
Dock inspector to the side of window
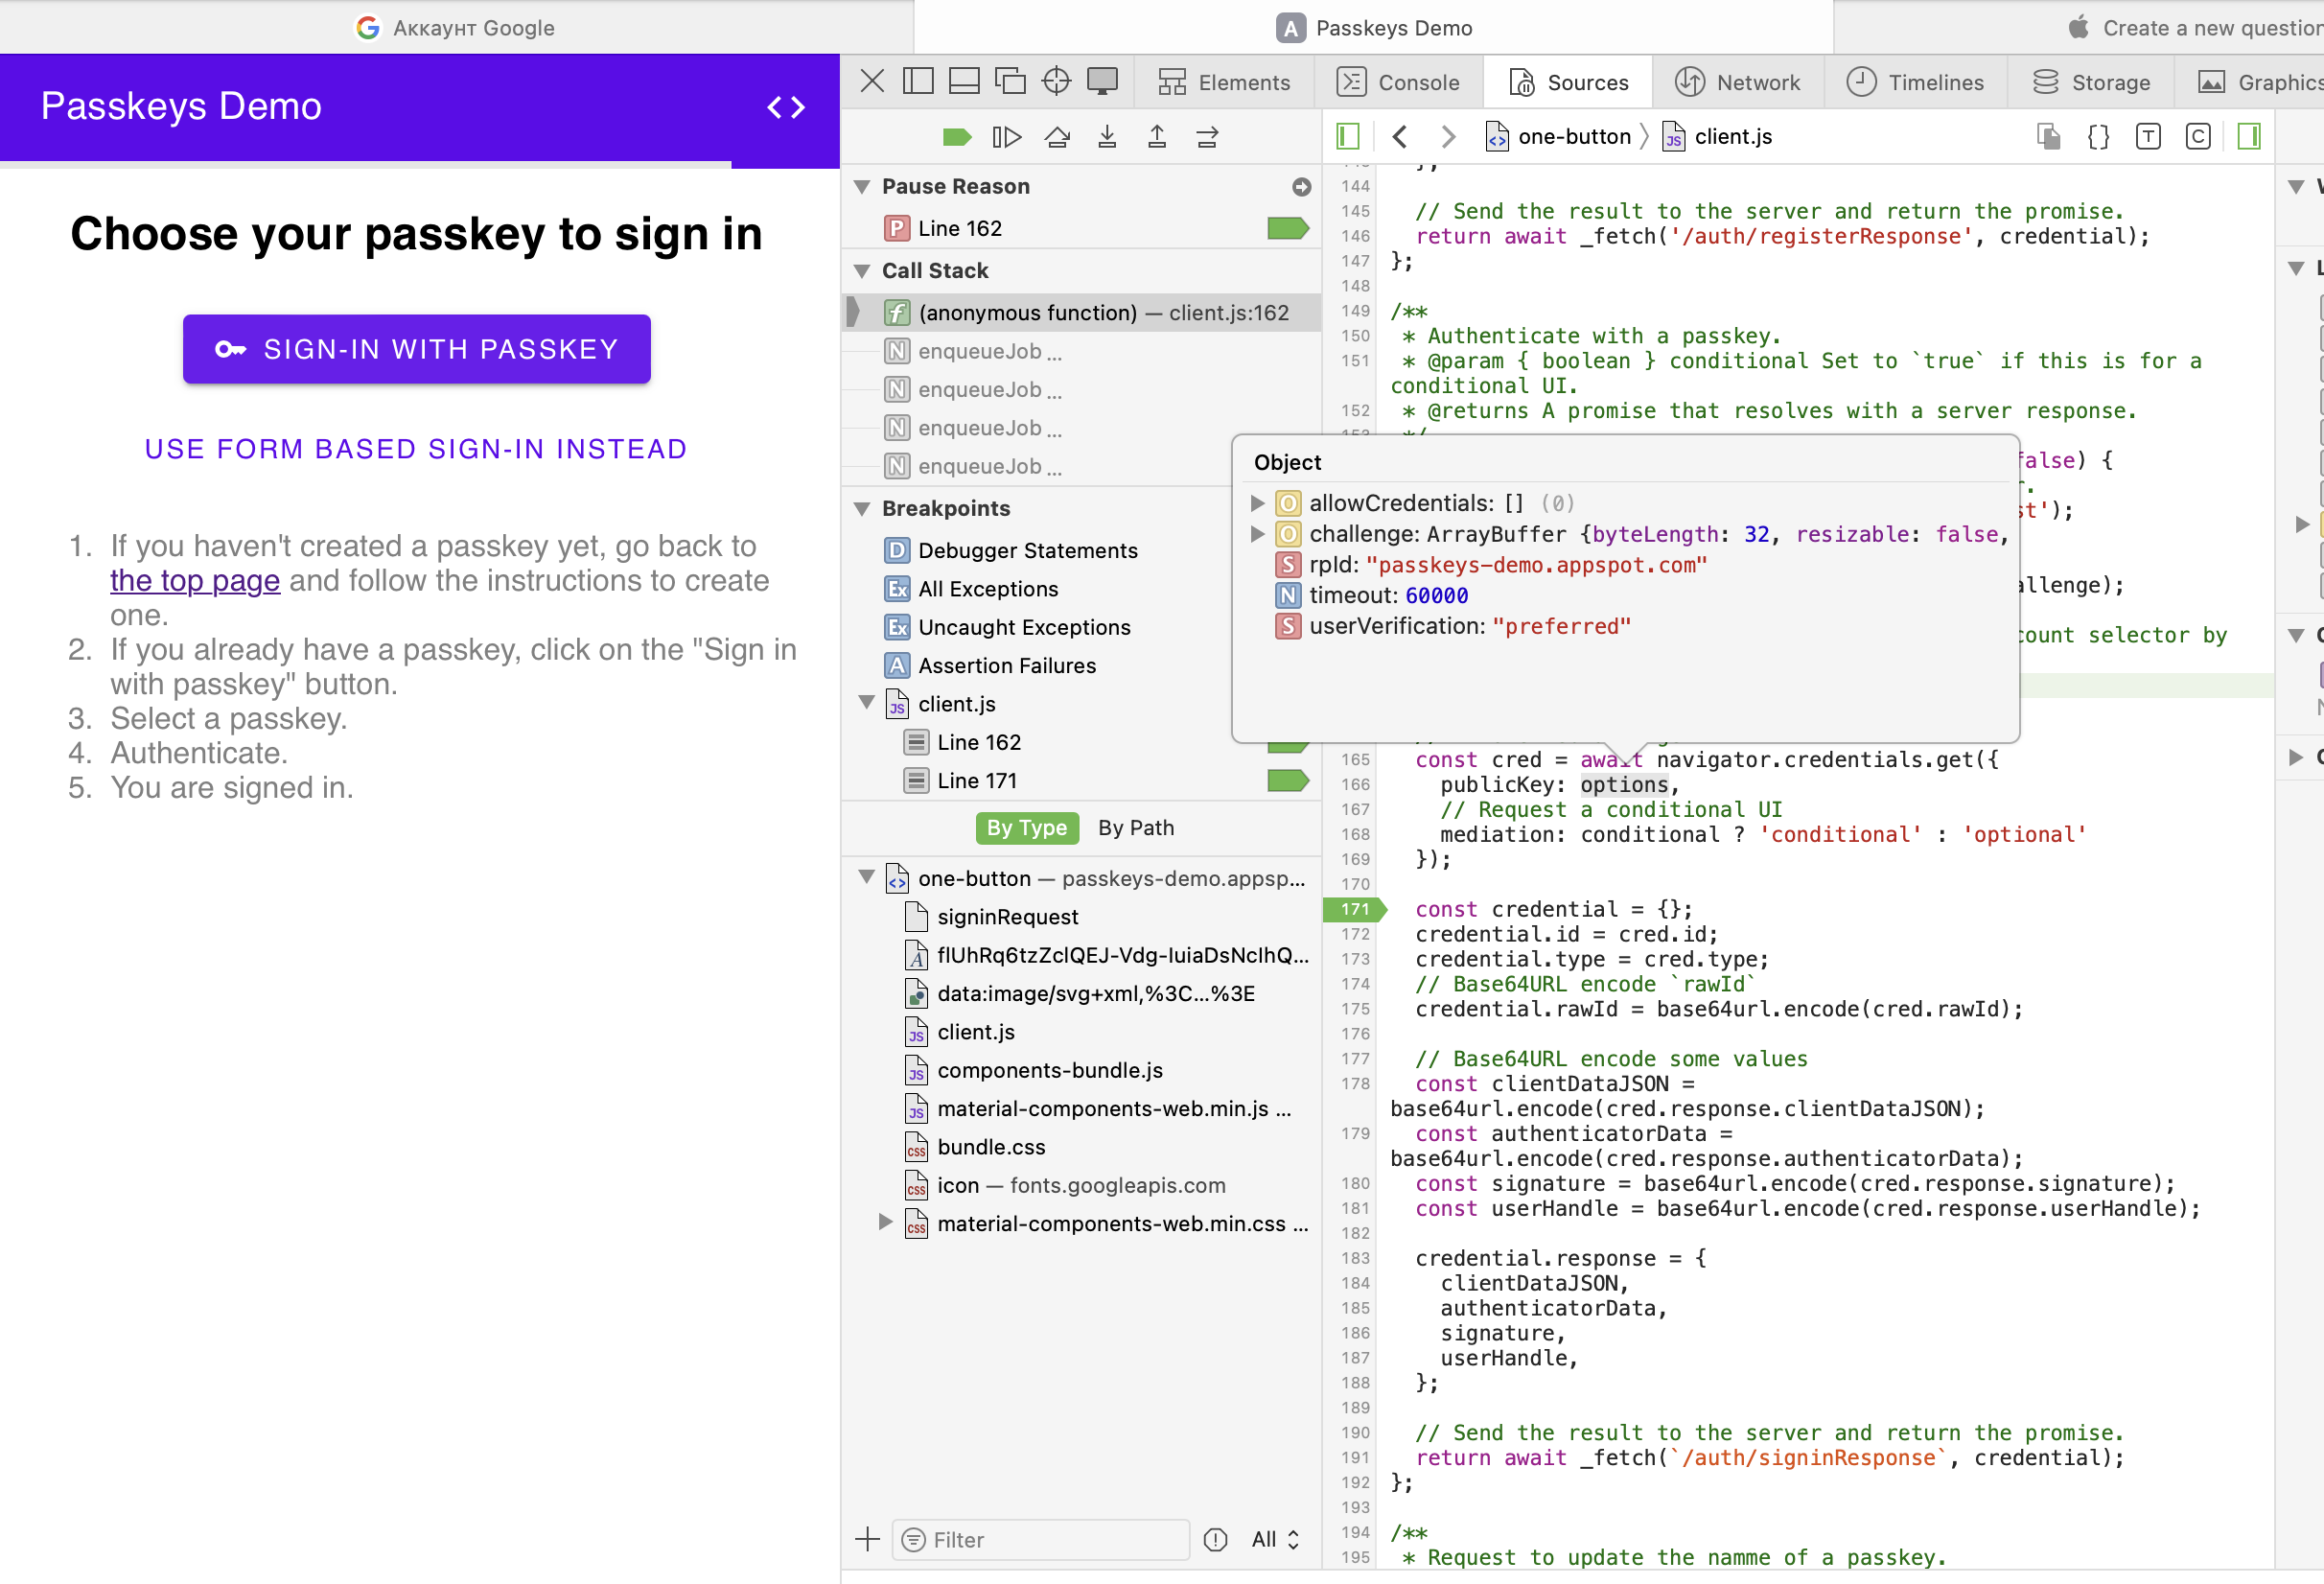pyautogui.click(x=918, y=81)
